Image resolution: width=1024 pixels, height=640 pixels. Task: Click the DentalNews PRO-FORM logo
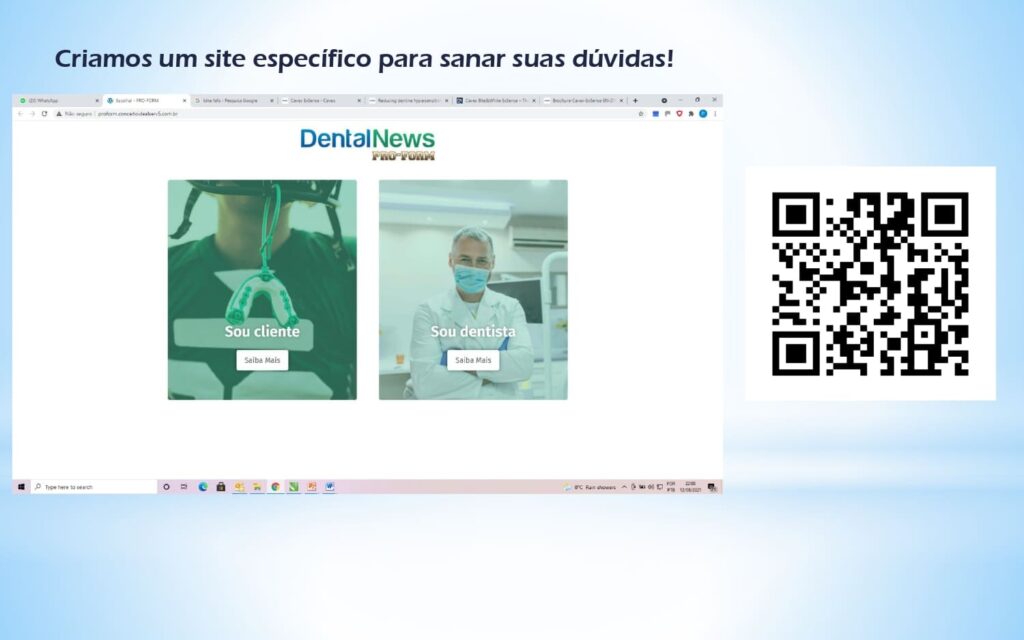coord(368,144)
